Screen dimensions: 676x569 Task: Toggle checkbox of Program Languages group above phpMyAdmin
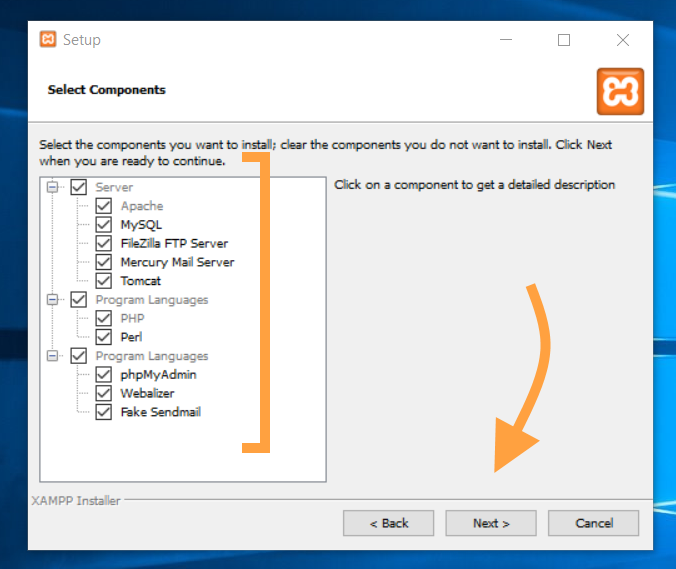click(x=78, y=356)
